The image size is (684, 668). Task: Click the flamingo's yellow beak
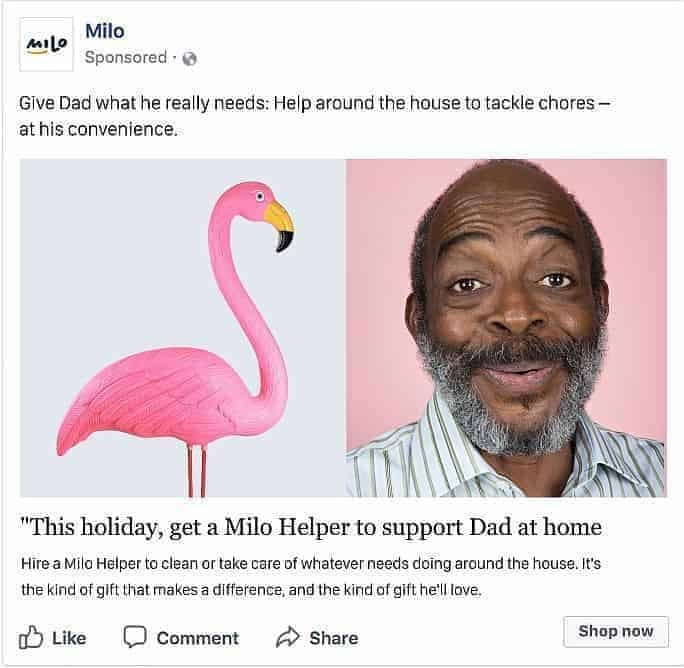(x=280, y=225)
